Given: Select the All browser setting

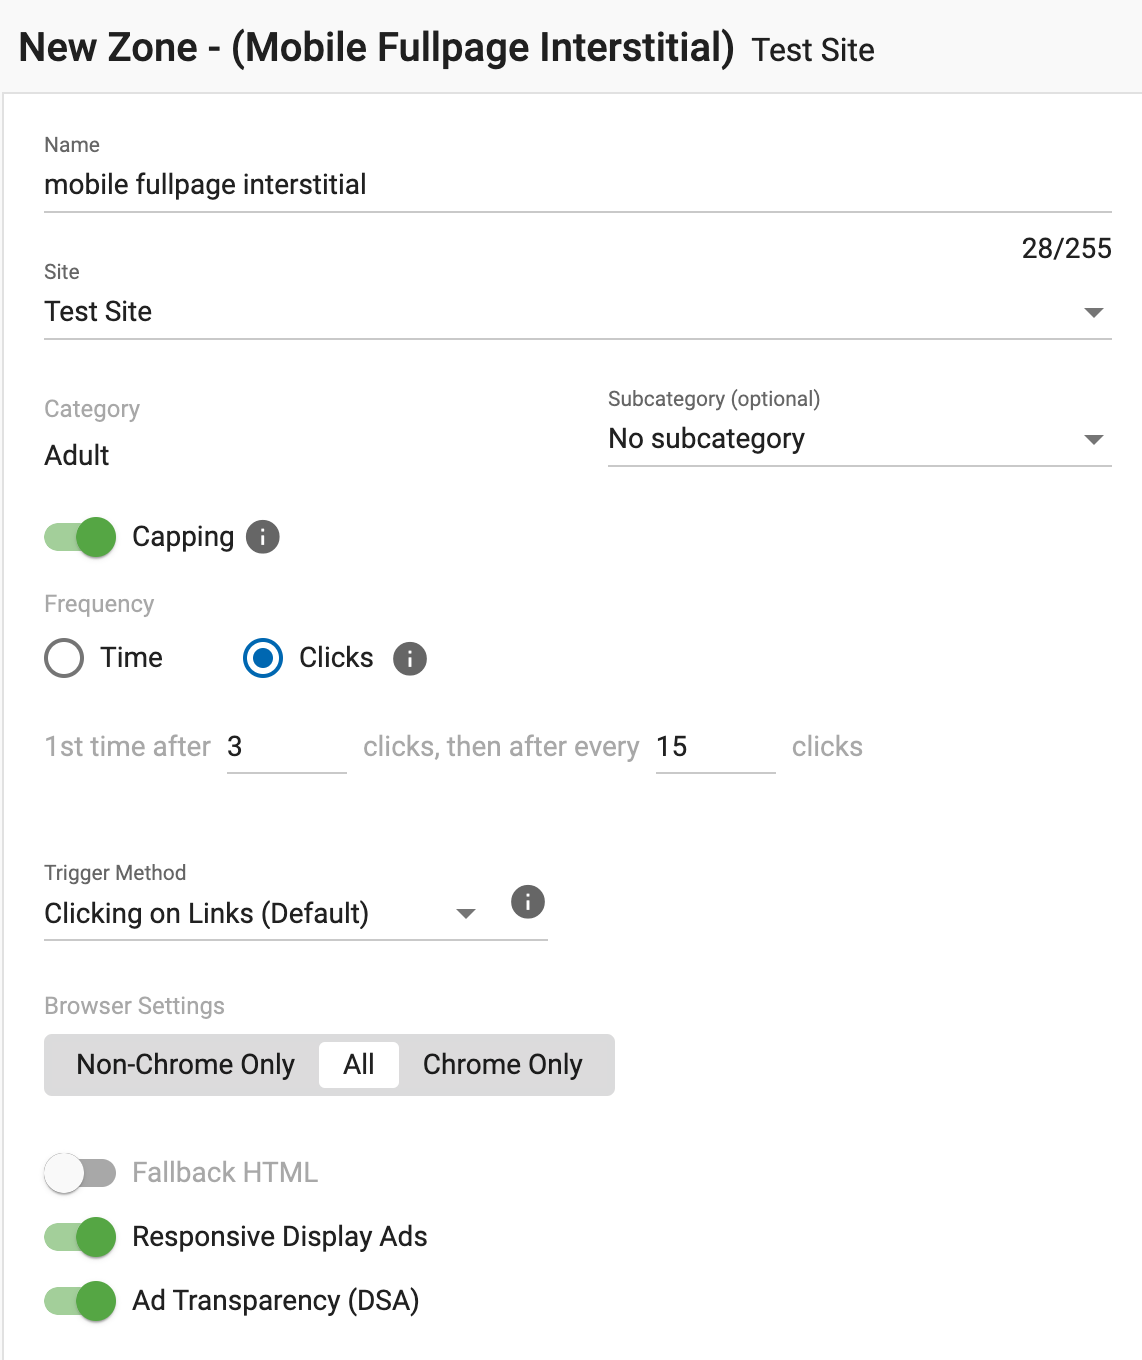Looking at the screenshot, I should [358, 1065].
